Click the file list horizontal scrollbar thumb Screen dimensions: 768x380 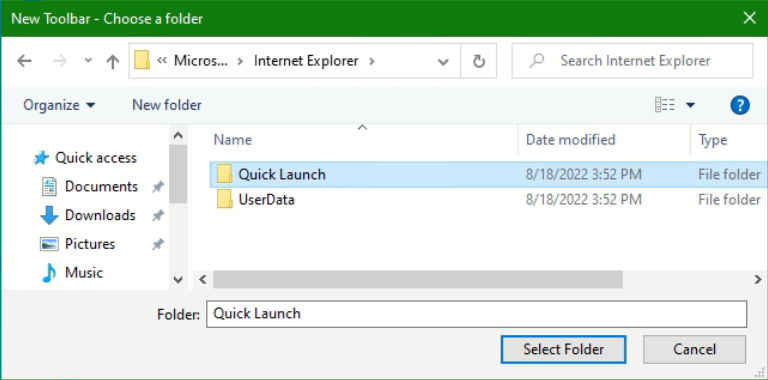coord(418,279)
